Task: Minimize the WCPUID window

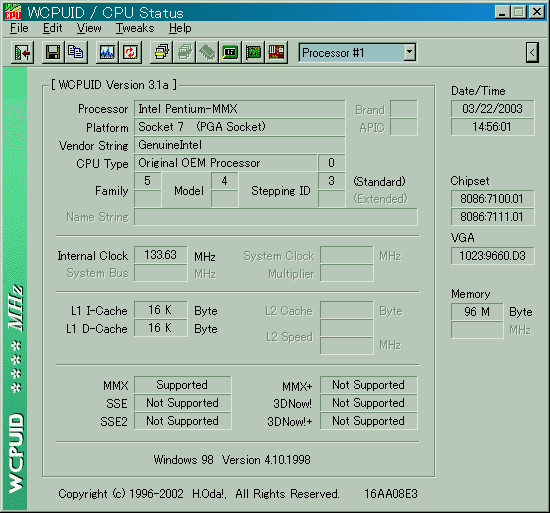Action: click(502, 12)
